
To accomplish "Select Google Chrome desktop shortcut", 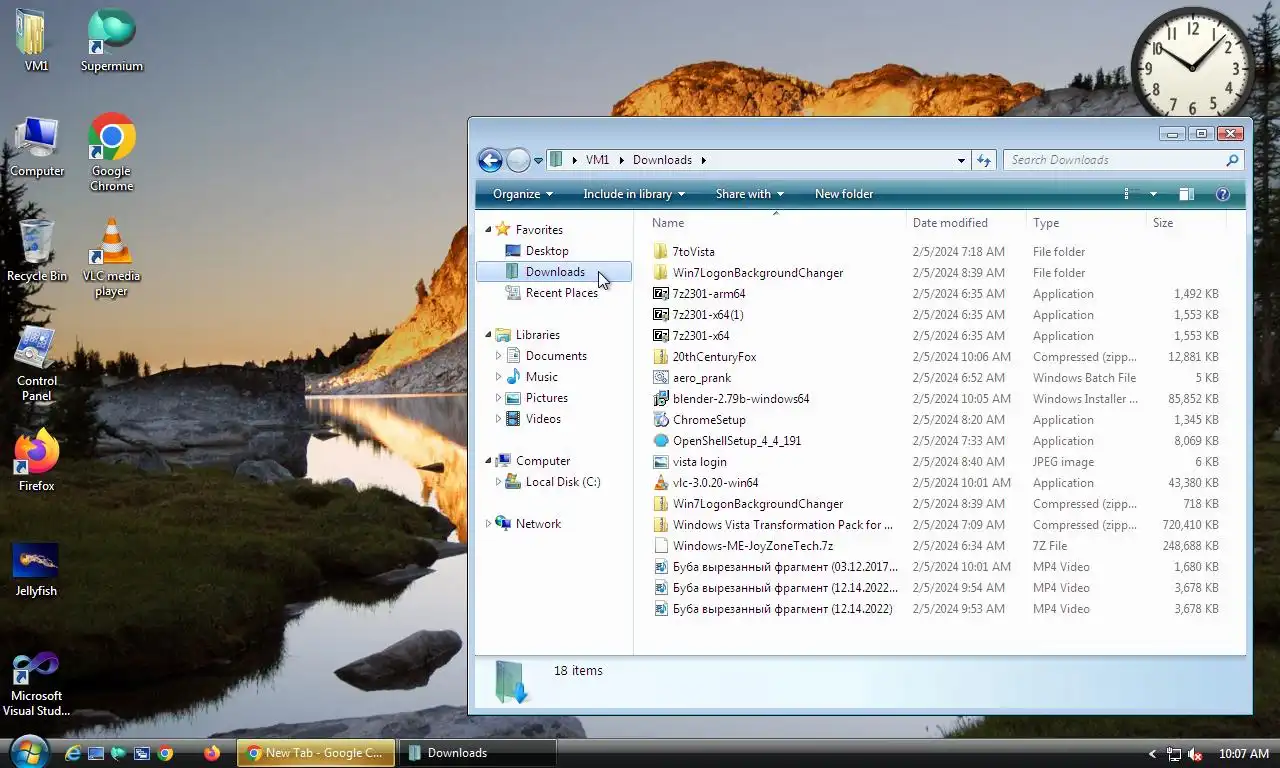I will (x=112, y=152).
